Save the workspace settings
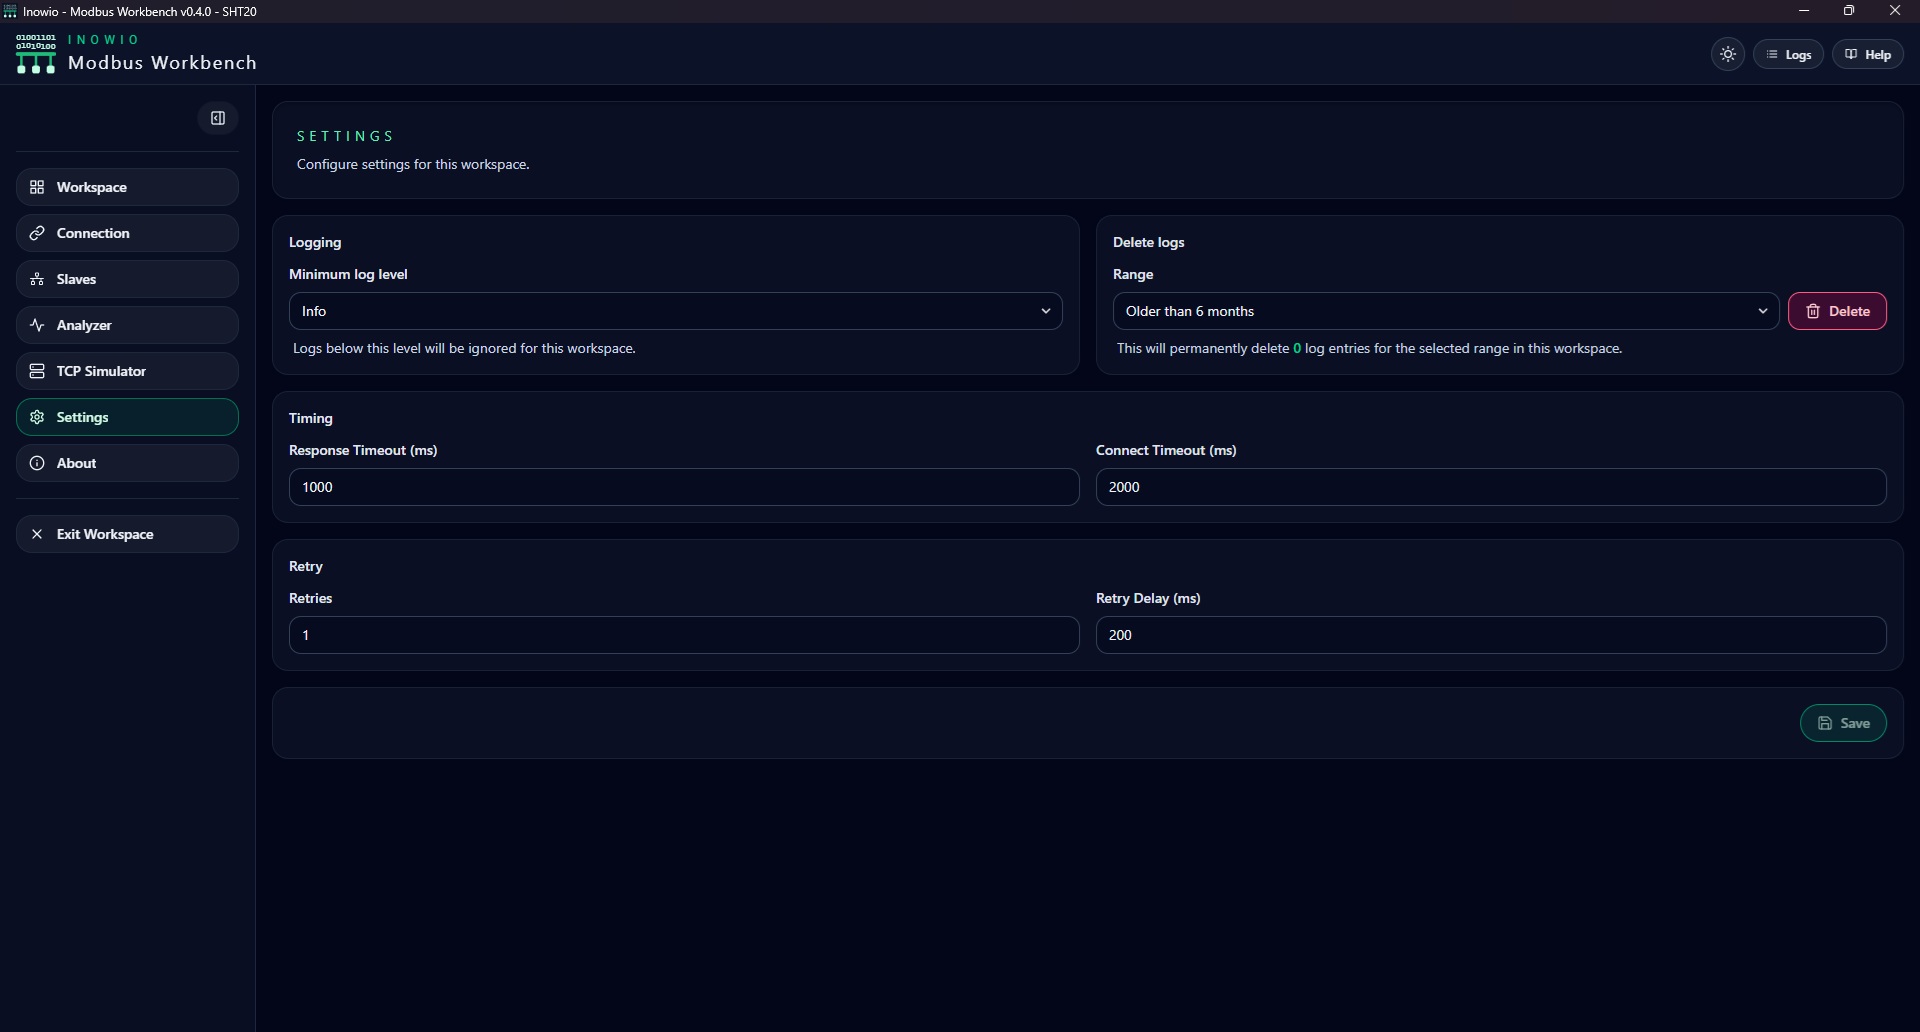Viewport: 1920px width, 1032px height. (1843, 723)
